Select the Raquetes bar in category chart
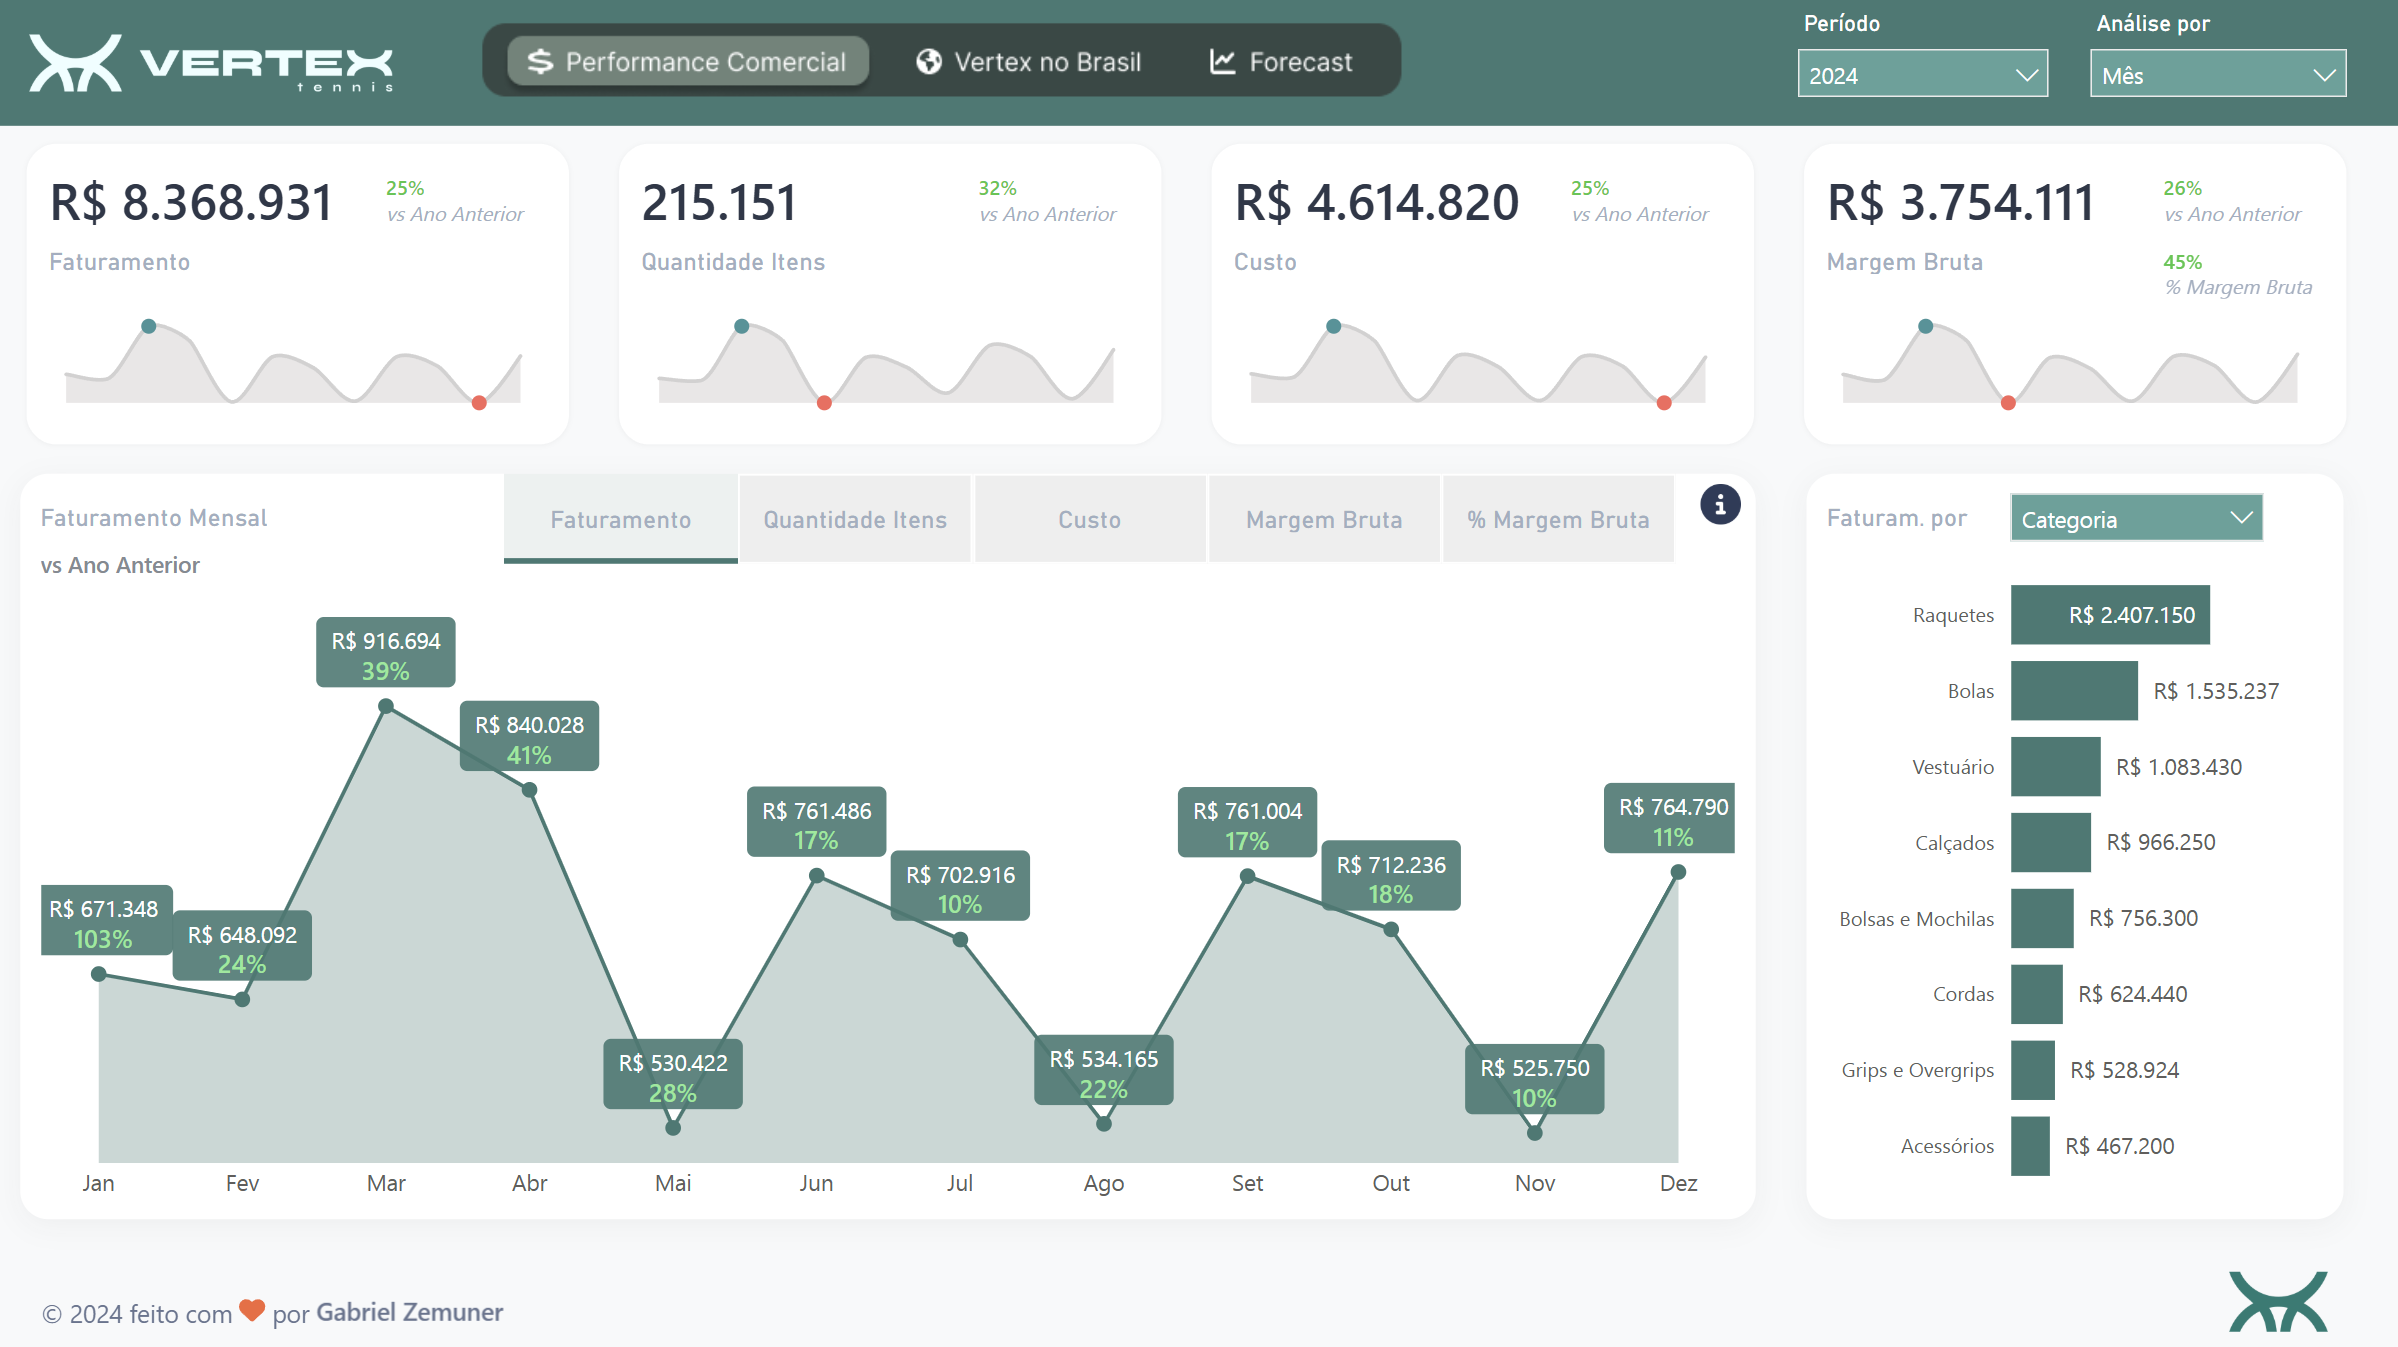The image size is (2398, 1347). 2110,615
